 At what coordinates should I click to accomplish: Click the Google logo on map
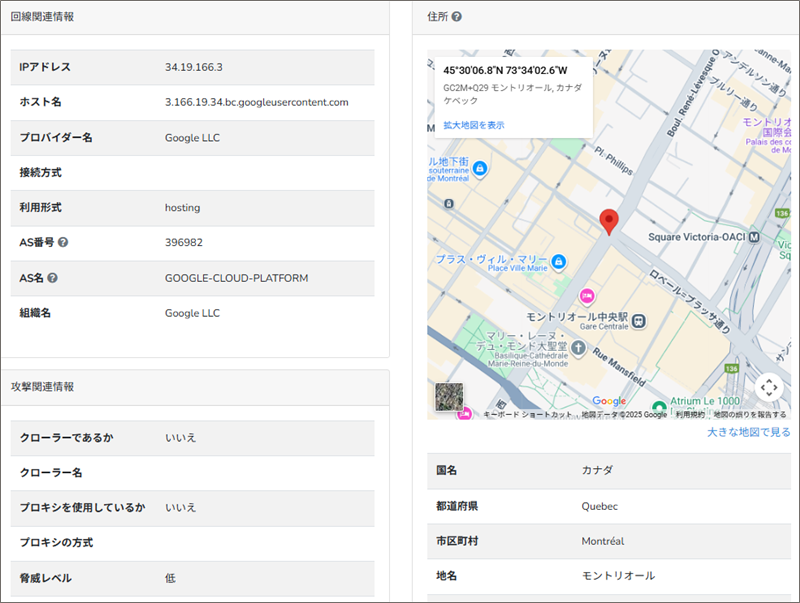coord(608,401)
